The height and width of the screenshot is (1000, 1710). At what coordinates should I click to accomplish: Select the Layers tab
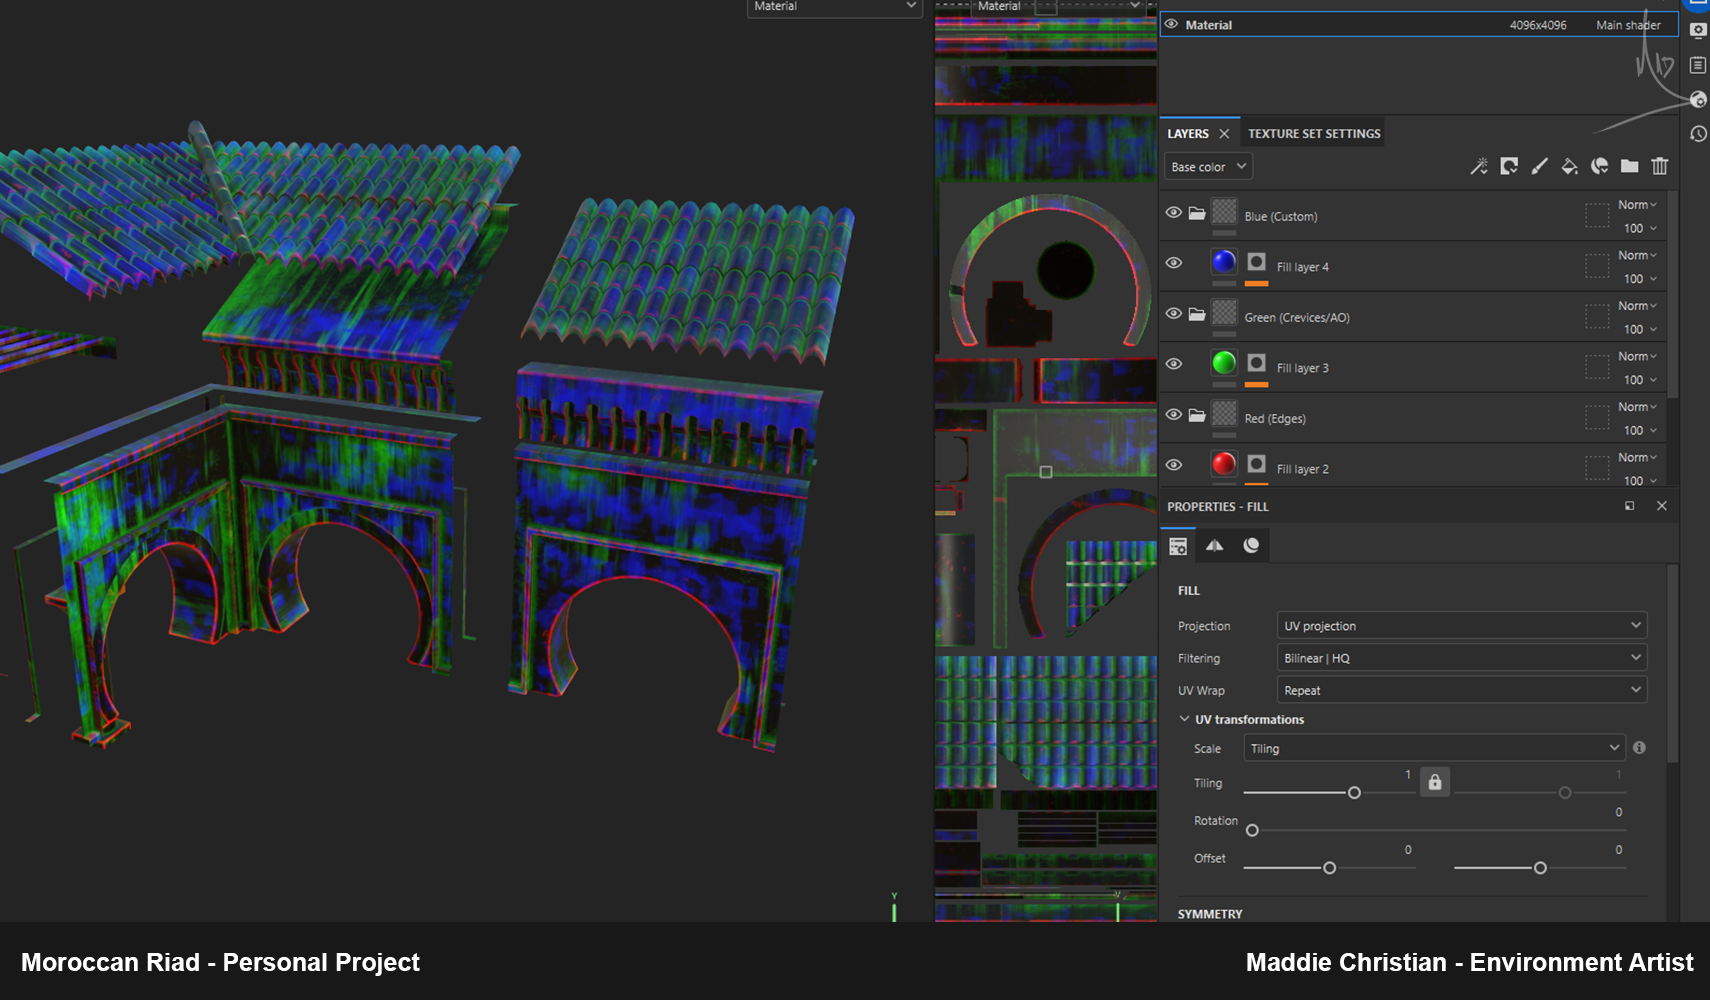[x=1188, y=134]
